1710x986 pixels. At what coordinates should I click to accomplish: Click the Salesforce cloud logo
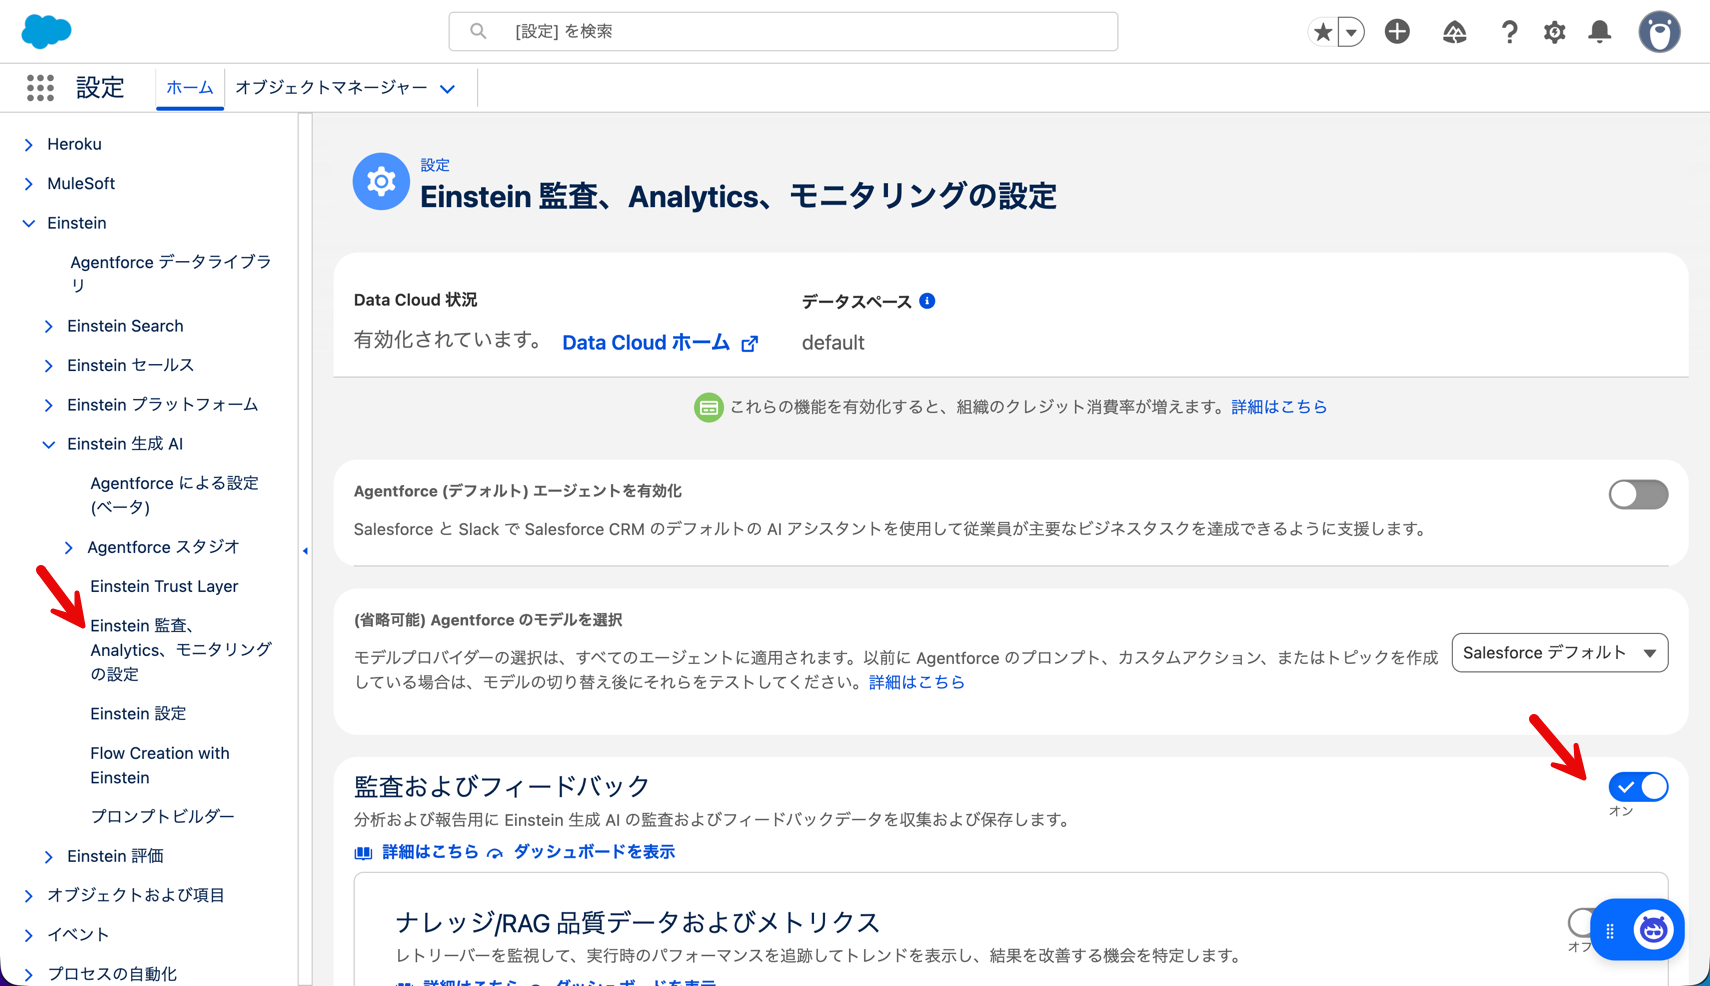click(46, 31)
